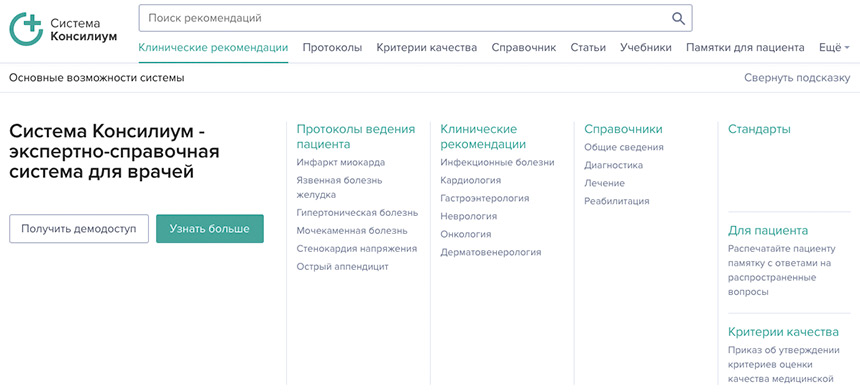Click the Получить демодоступ button
Image resolution: width=860 pixels, height=392 pixels.
tap(79, 229)
